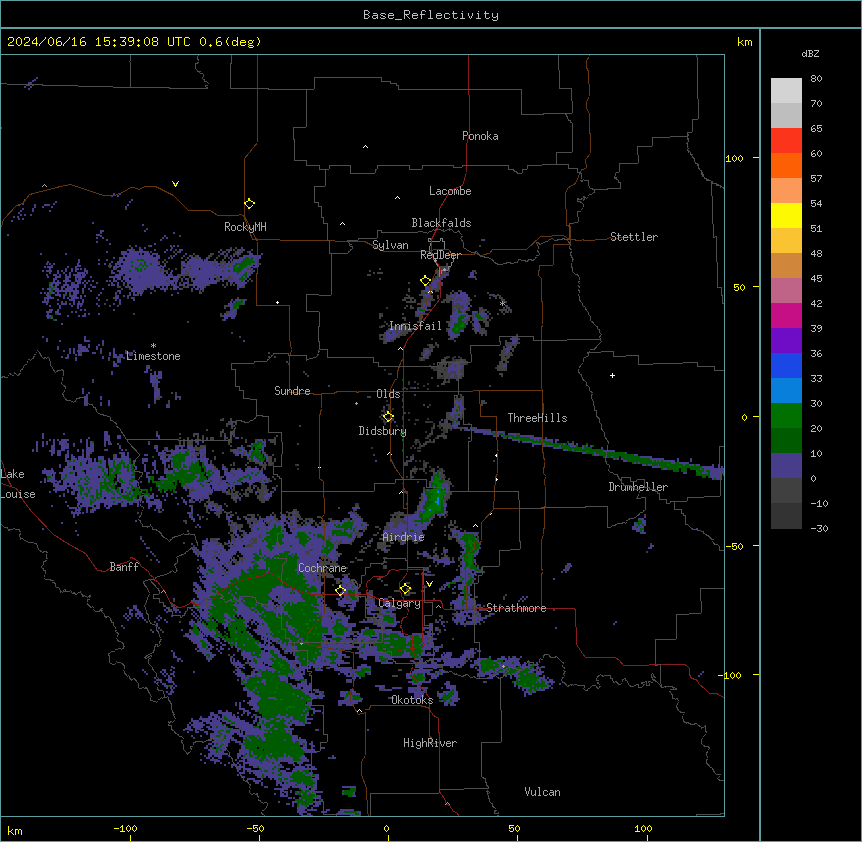Click the white plus marker east of ThreeHills
Viewport: 862px width, 842px height.
coord(612,375)
